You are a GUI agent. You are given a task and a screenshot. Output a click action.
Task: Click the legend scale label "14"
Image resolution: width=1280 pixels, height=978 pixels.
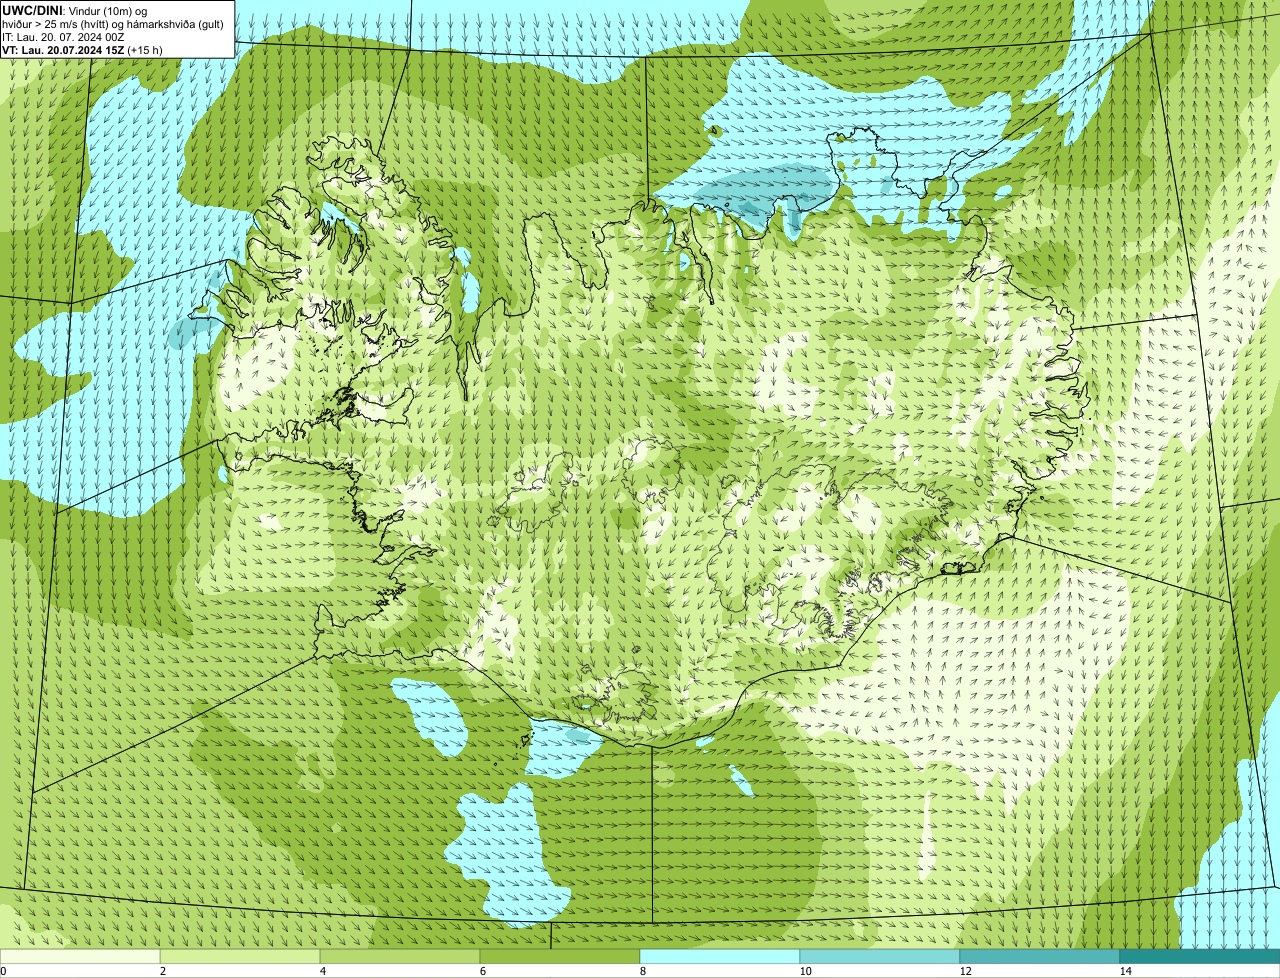pos(1125,971)
